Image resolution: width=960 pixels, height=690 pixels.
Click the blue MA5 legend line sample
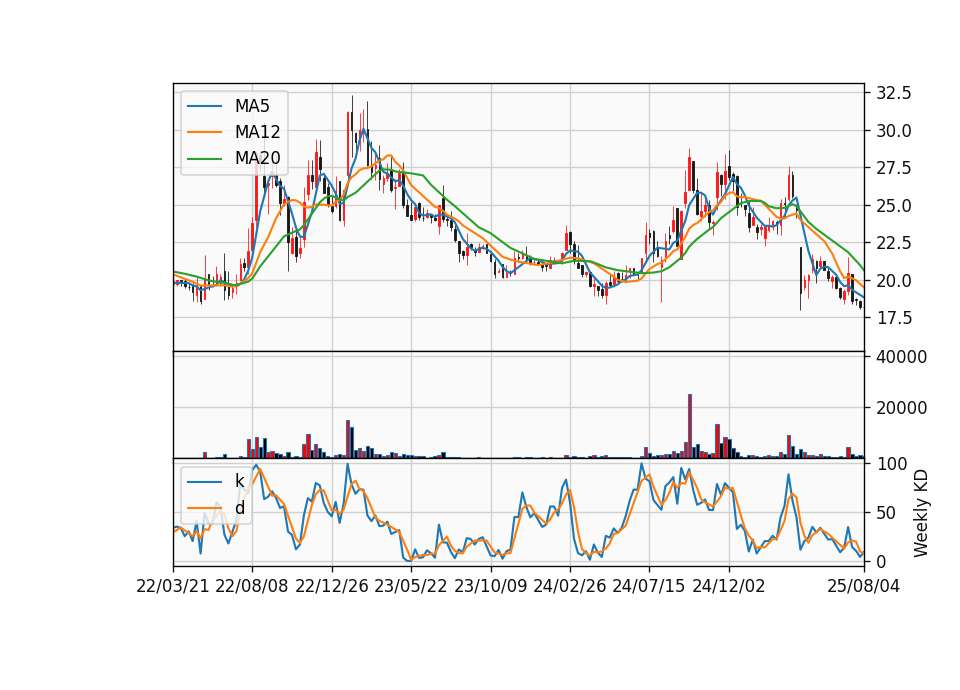click(x=204, y=106)
